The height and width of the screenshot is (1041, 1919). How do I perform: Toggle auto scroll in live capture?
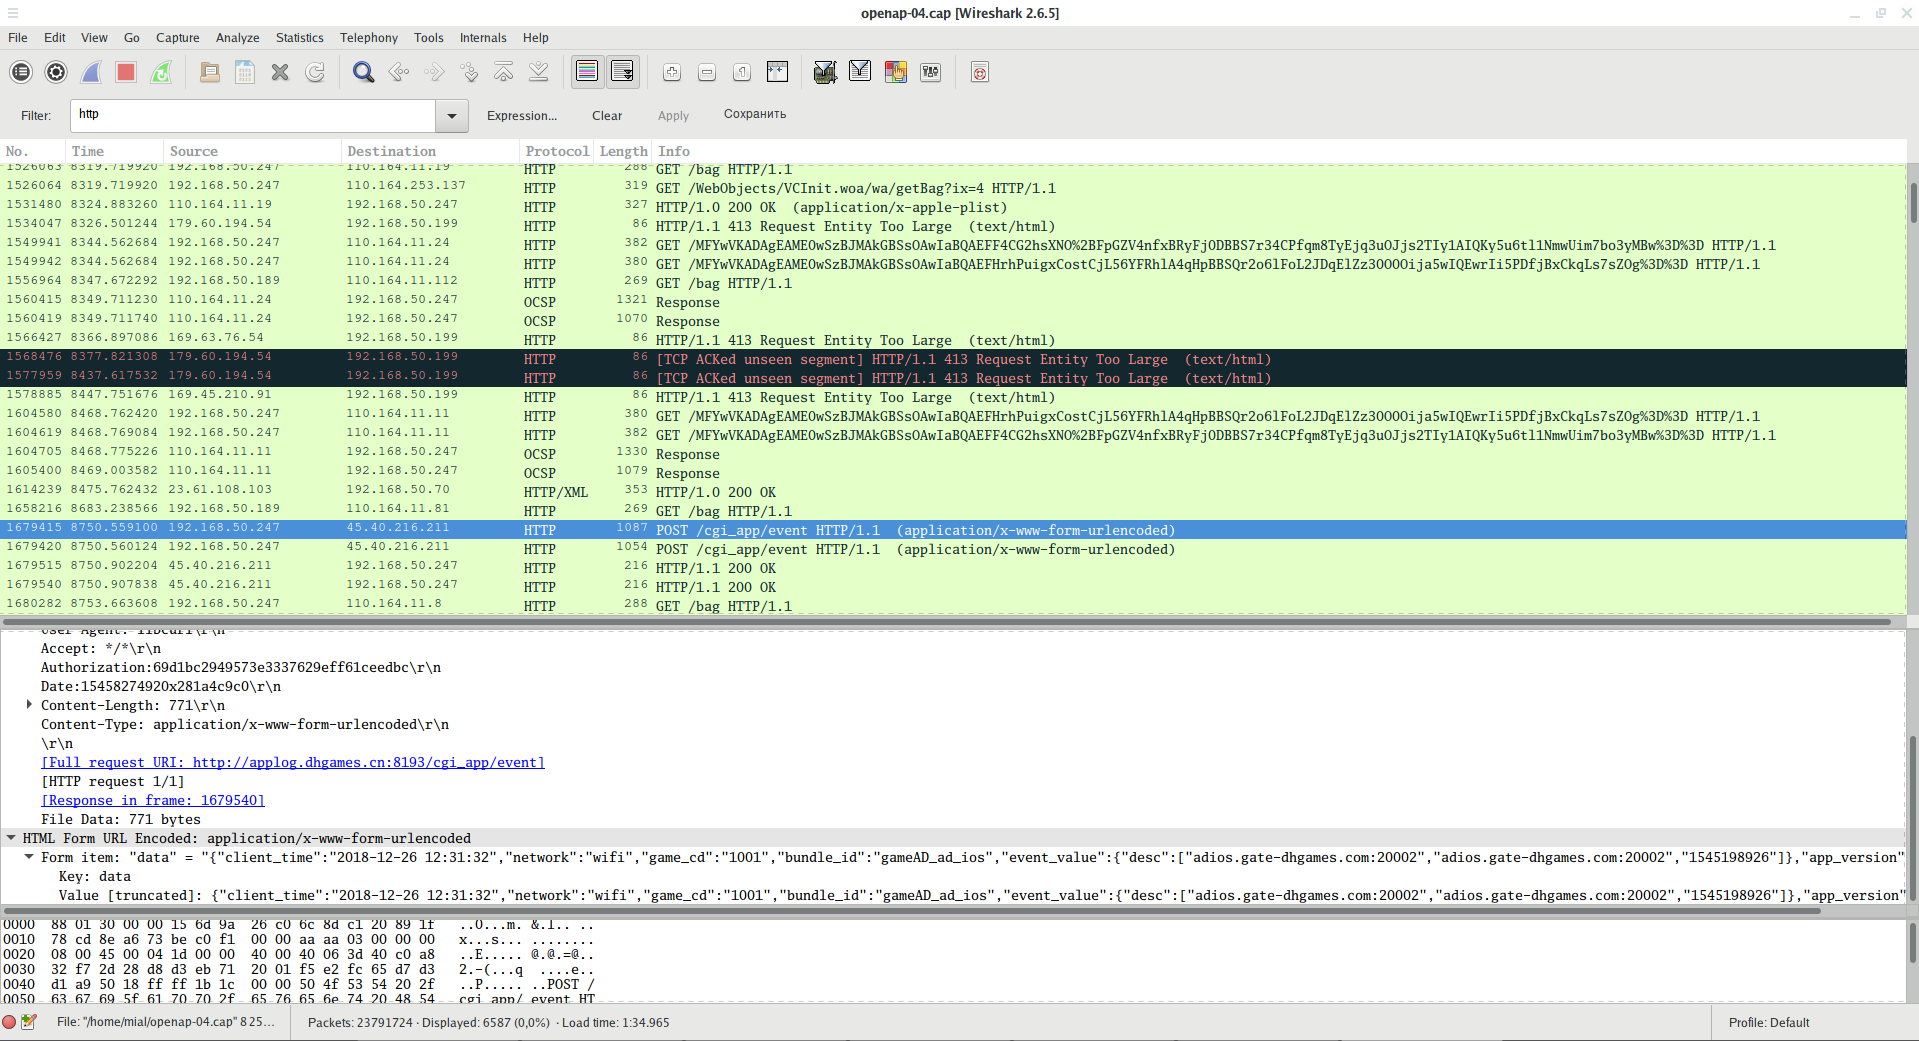click(622, 72)
